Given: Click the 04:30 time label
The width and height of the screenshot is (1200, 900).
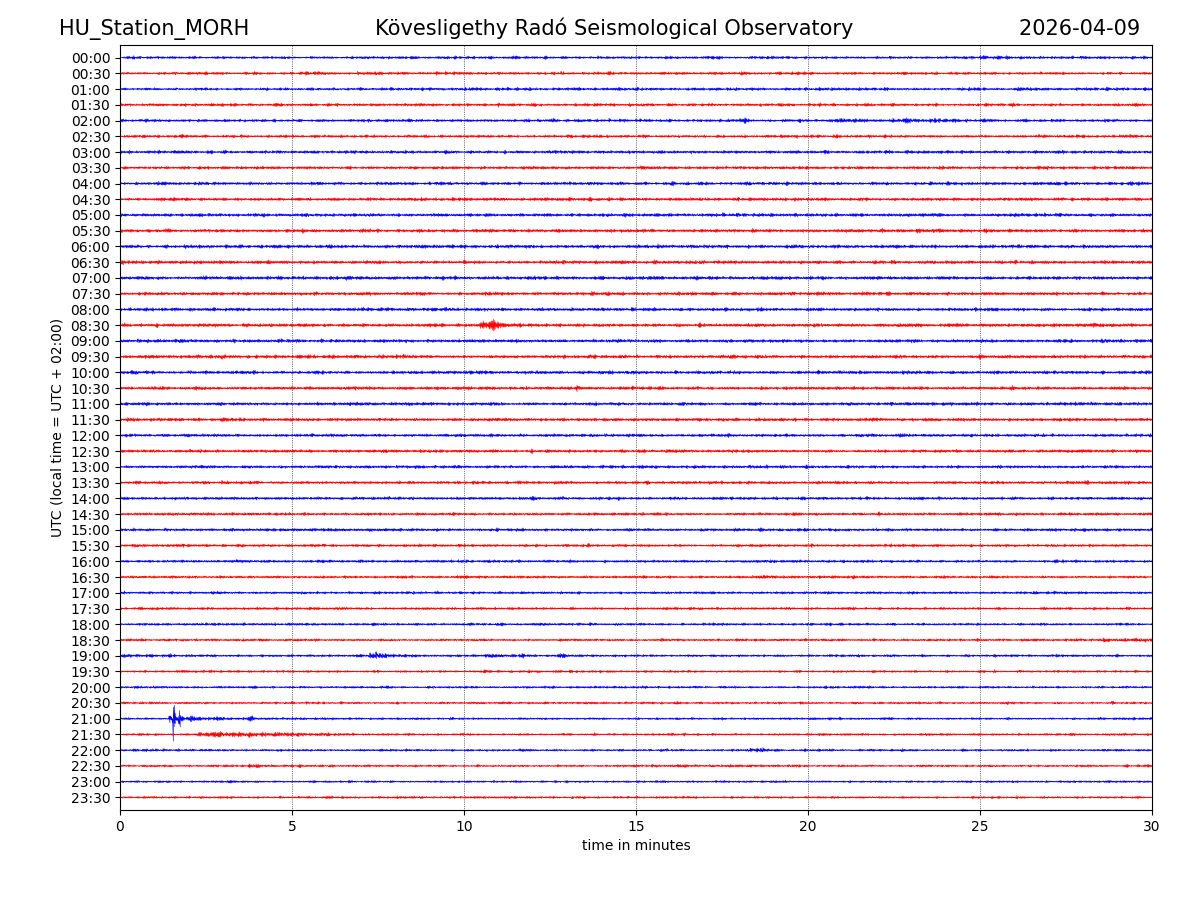Looking at the screenshot, I should coord(91,200).
